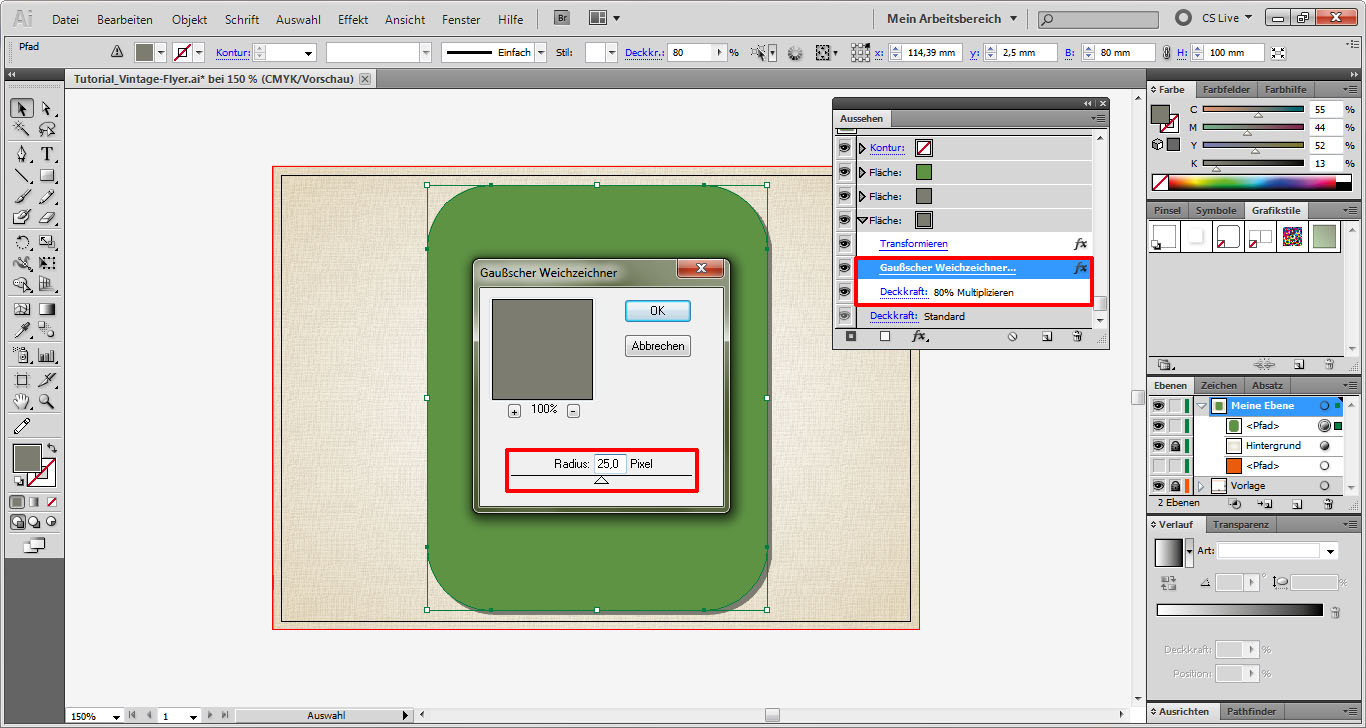
Task: Confirm the blur dialog with OK
Action: 657,311
